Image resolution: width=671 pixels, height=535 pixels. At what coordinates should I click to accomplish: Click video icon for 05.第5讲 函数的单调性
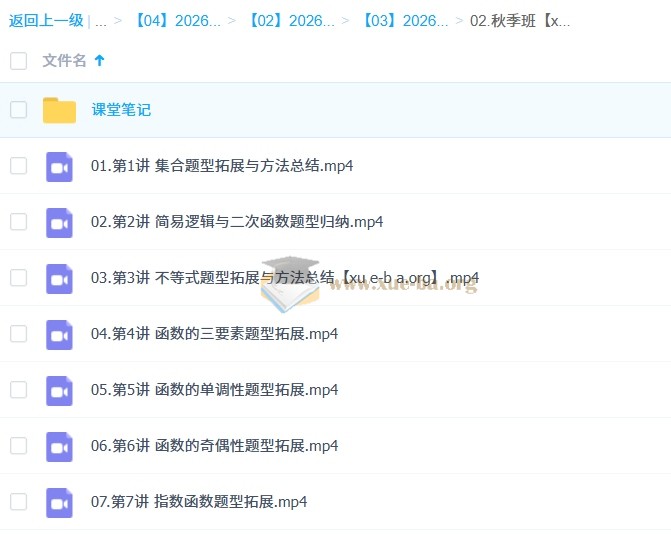59,390
